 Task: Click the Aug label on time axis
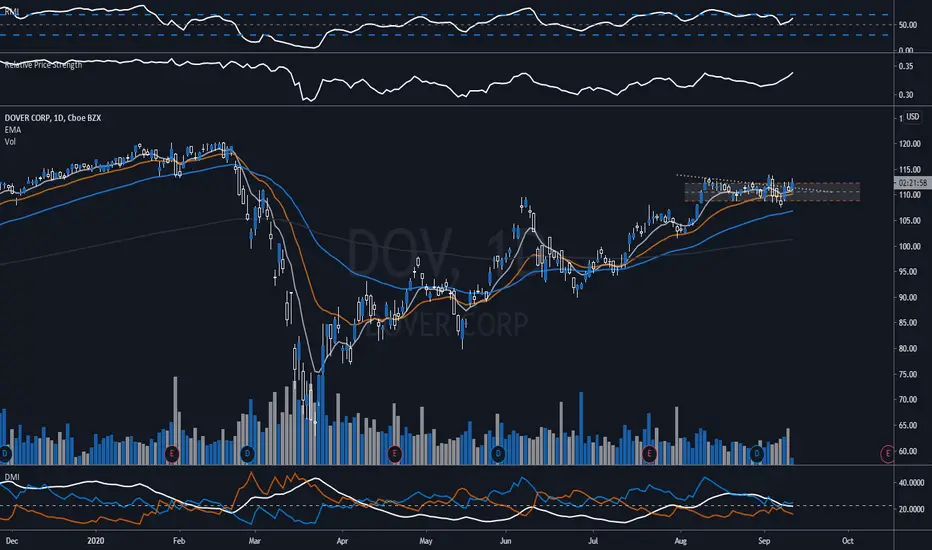click(x=681, y=541)
